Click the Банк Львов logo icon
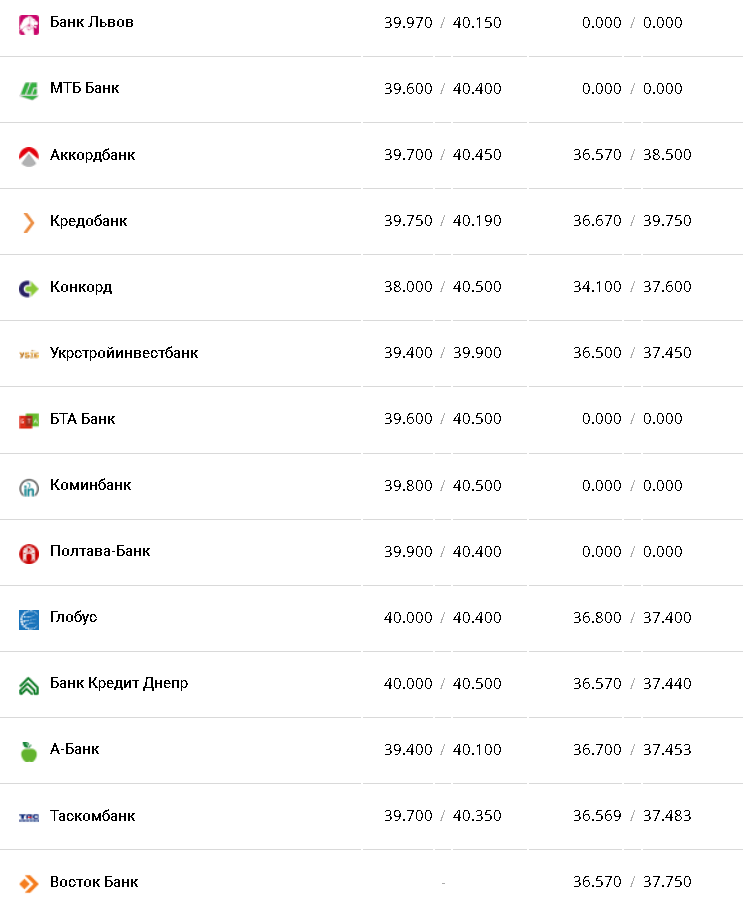743x908 pixels. (29, 24)
